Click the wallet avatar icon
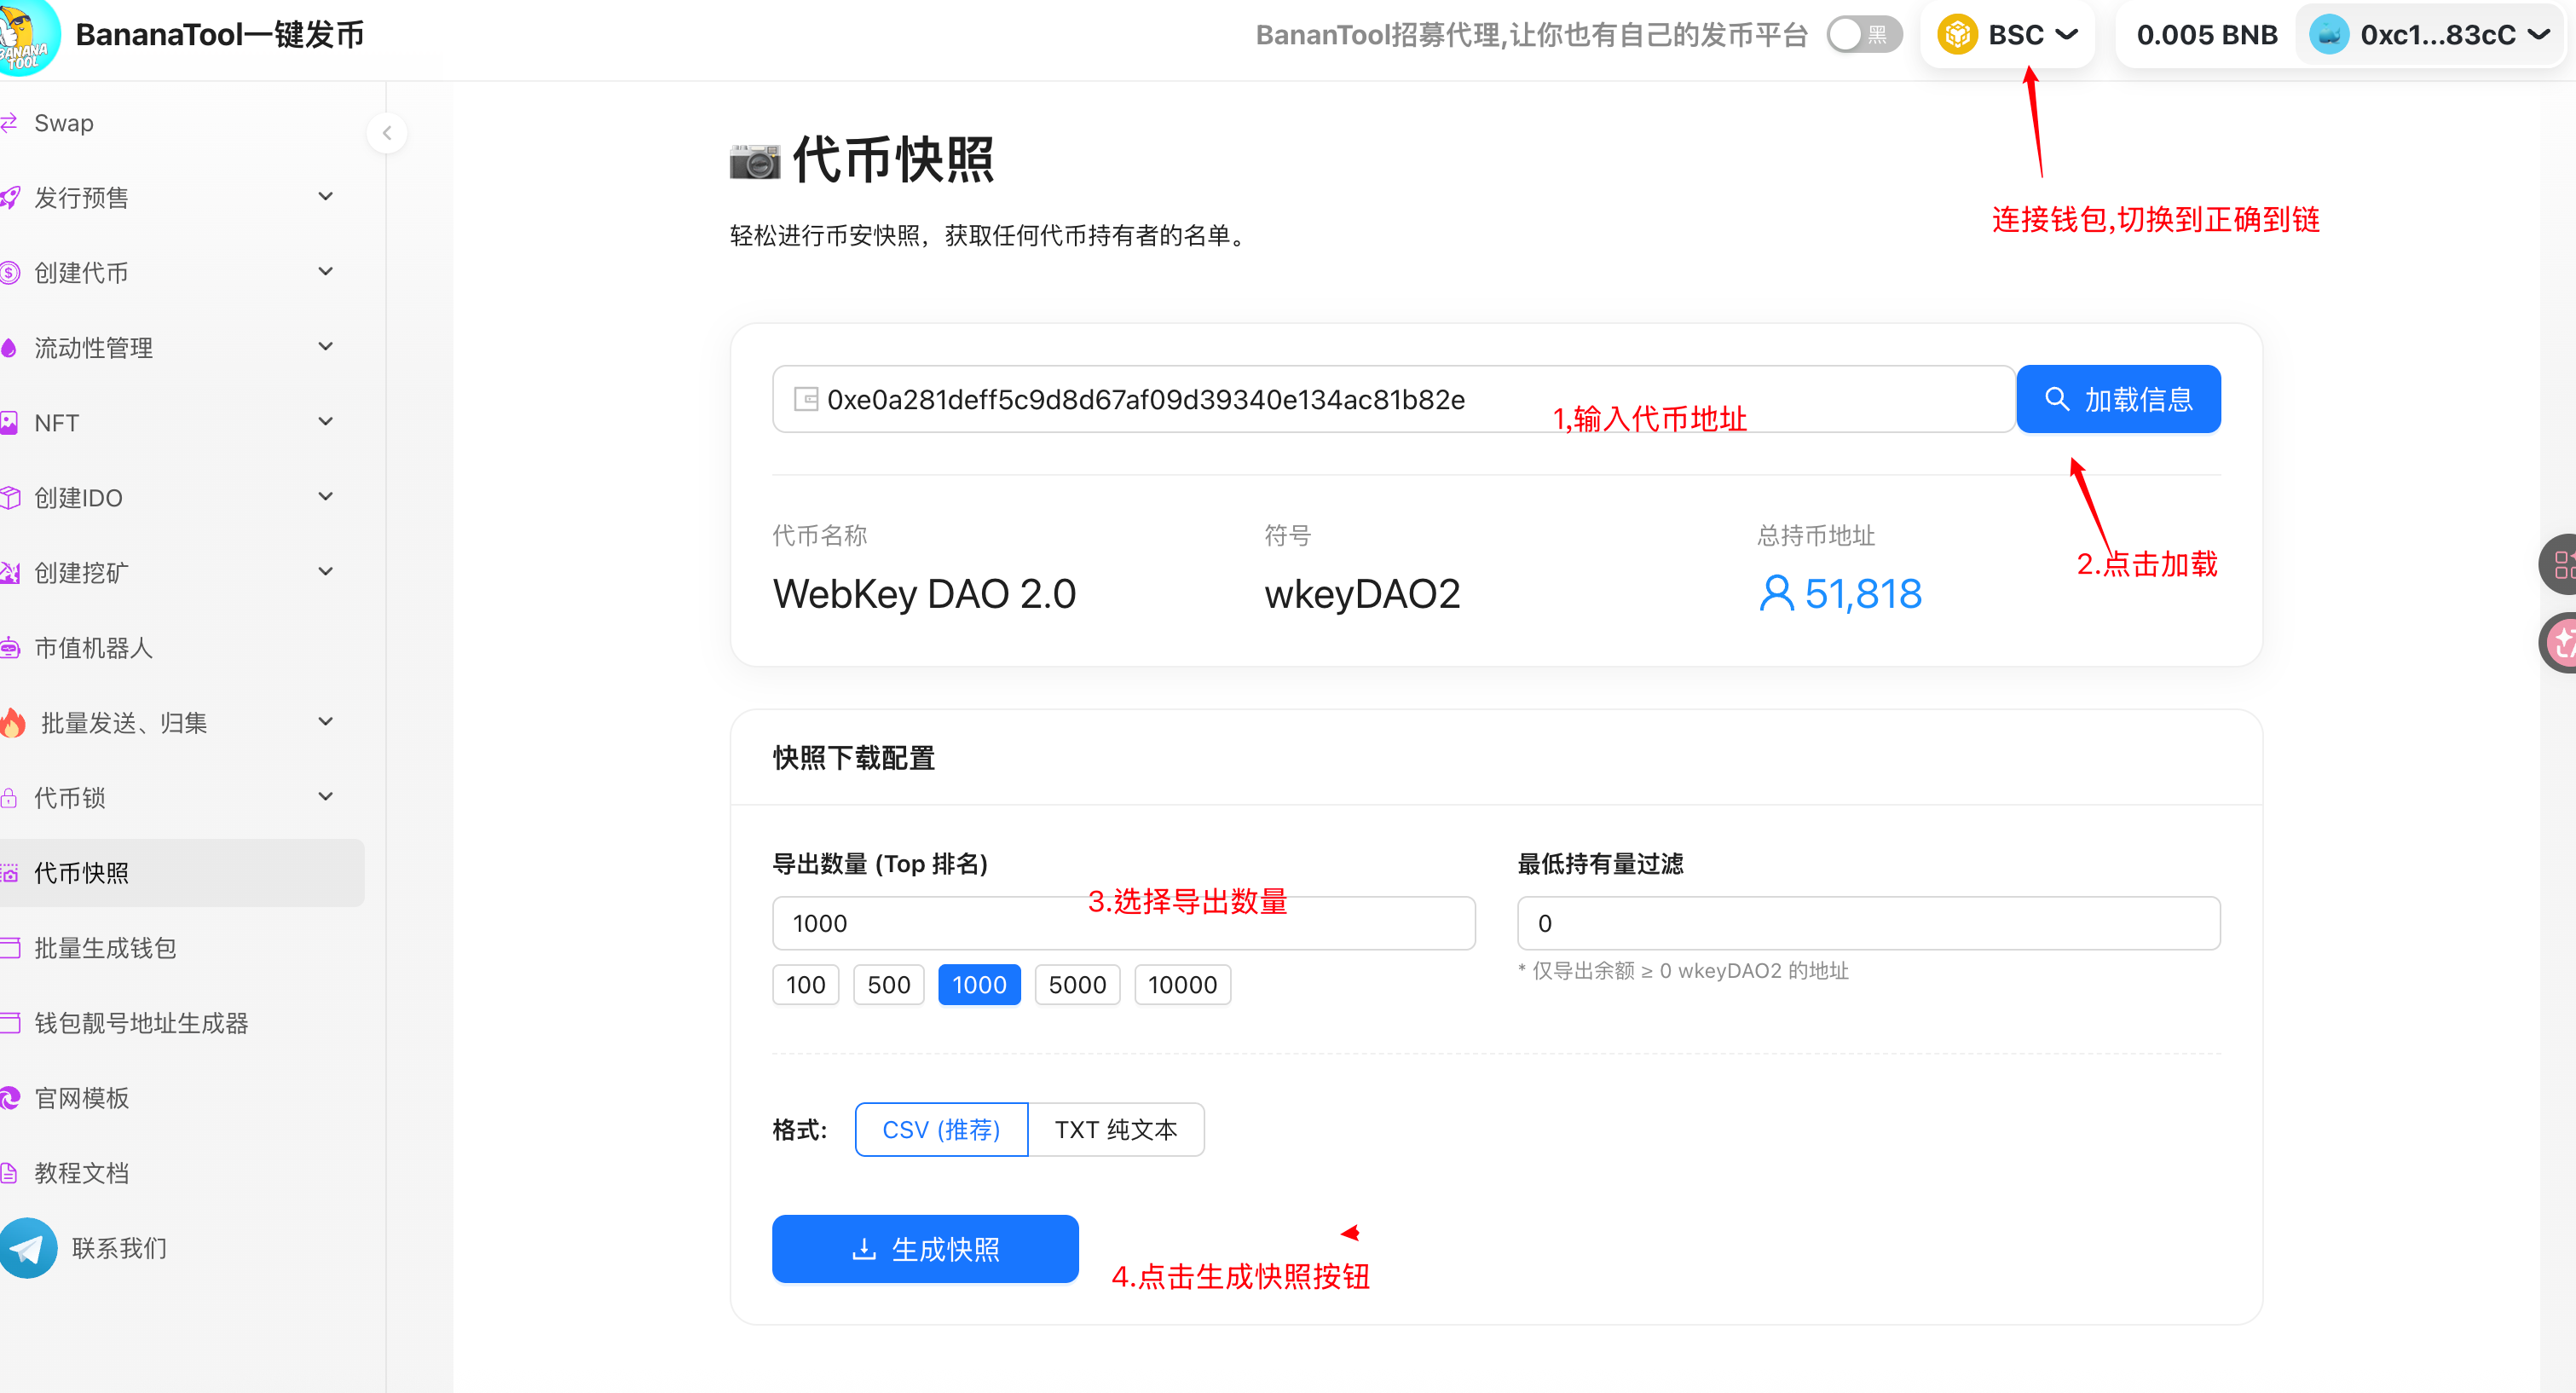2576x1393 pixels. tap(2329, 35)
